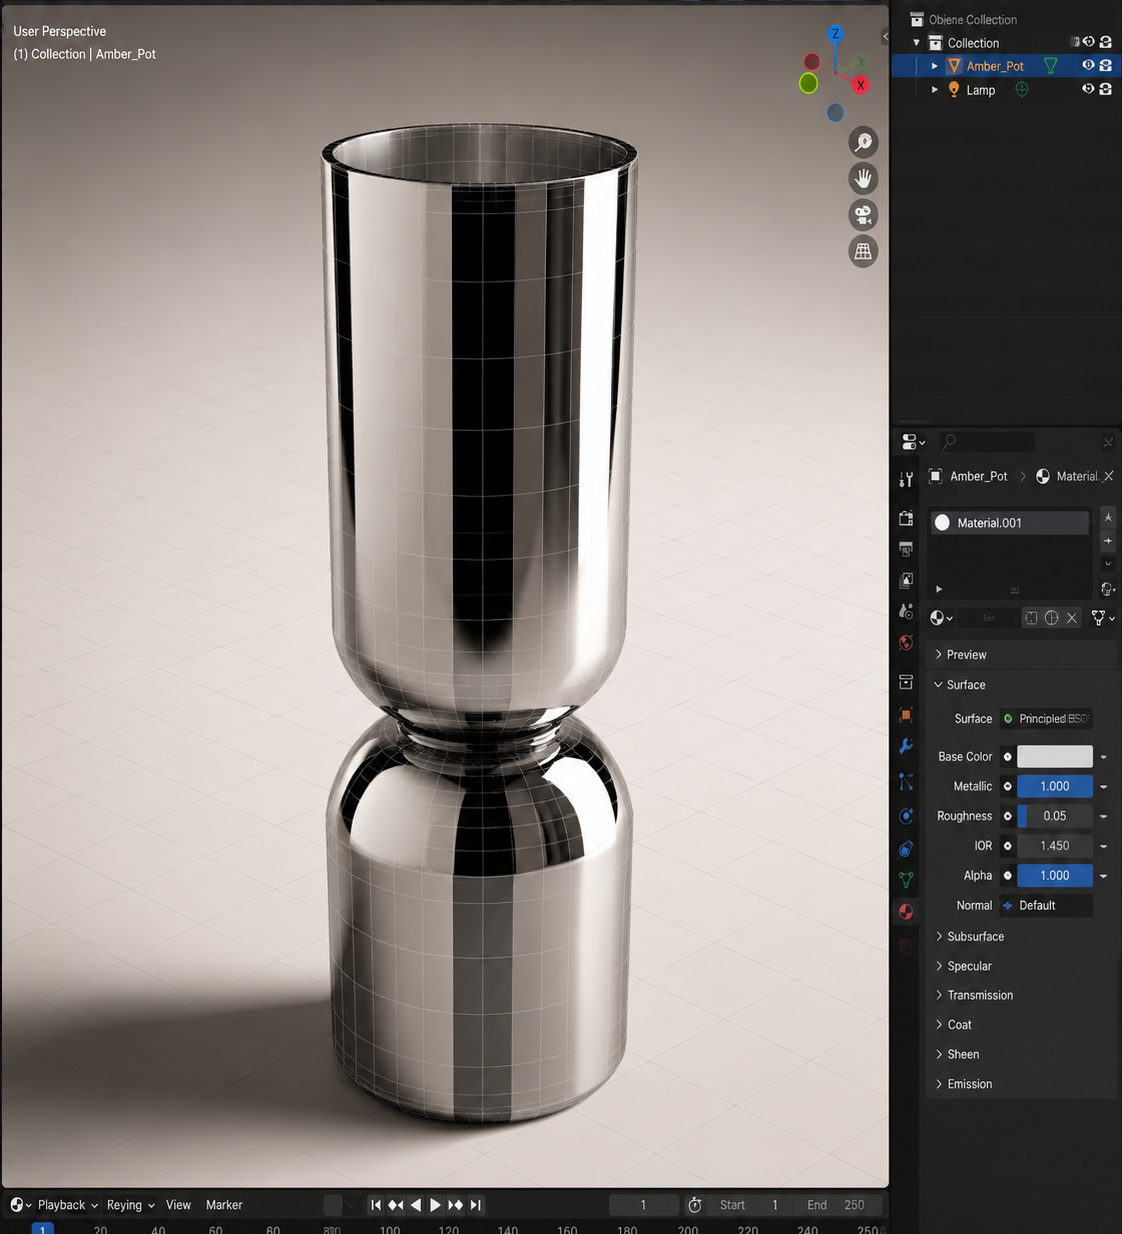1122x1234 pixels.
Task: Click the mesh data icon beside Amber_Pot in outliner
Action: click(x=1050, y=66)
